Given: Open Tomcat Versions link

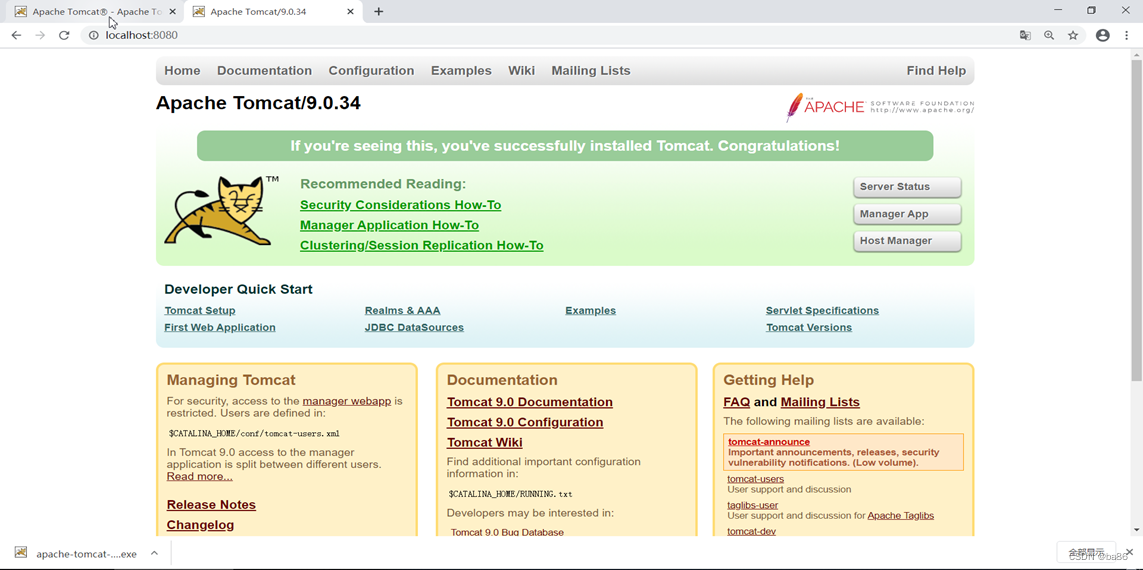Looking at the screenshot, I should tap(808, 327).
